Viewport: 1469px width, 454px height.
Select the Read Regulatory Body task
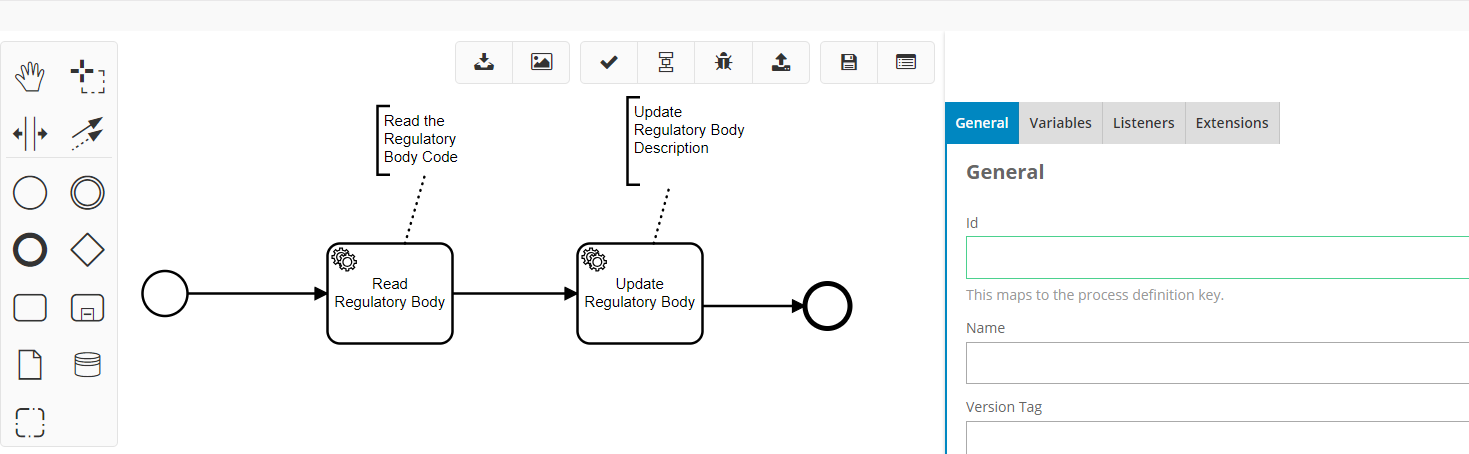click(390, 294)
